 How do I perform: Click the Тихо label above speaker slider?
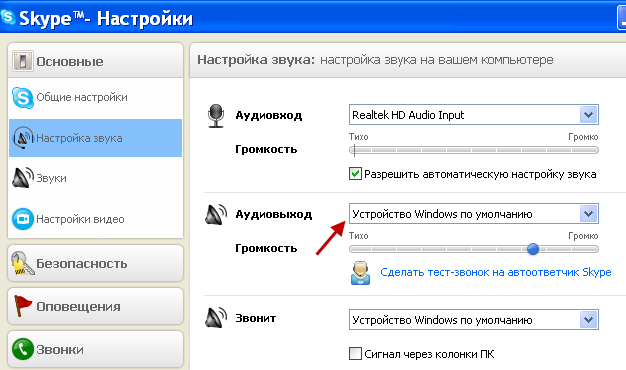click(x=359, y=236)
